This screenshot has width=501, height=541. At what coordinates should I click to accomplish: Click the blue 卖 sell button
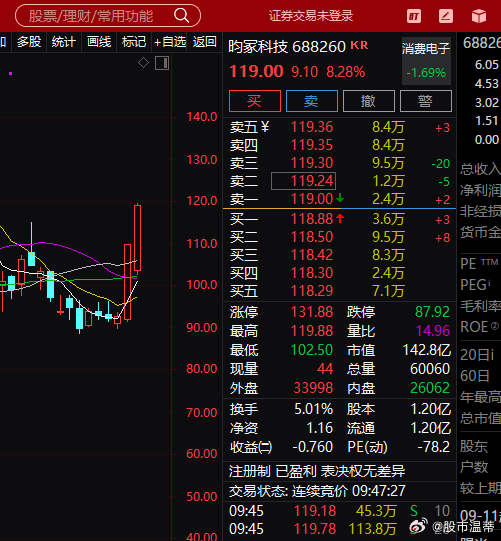point(312,101)
